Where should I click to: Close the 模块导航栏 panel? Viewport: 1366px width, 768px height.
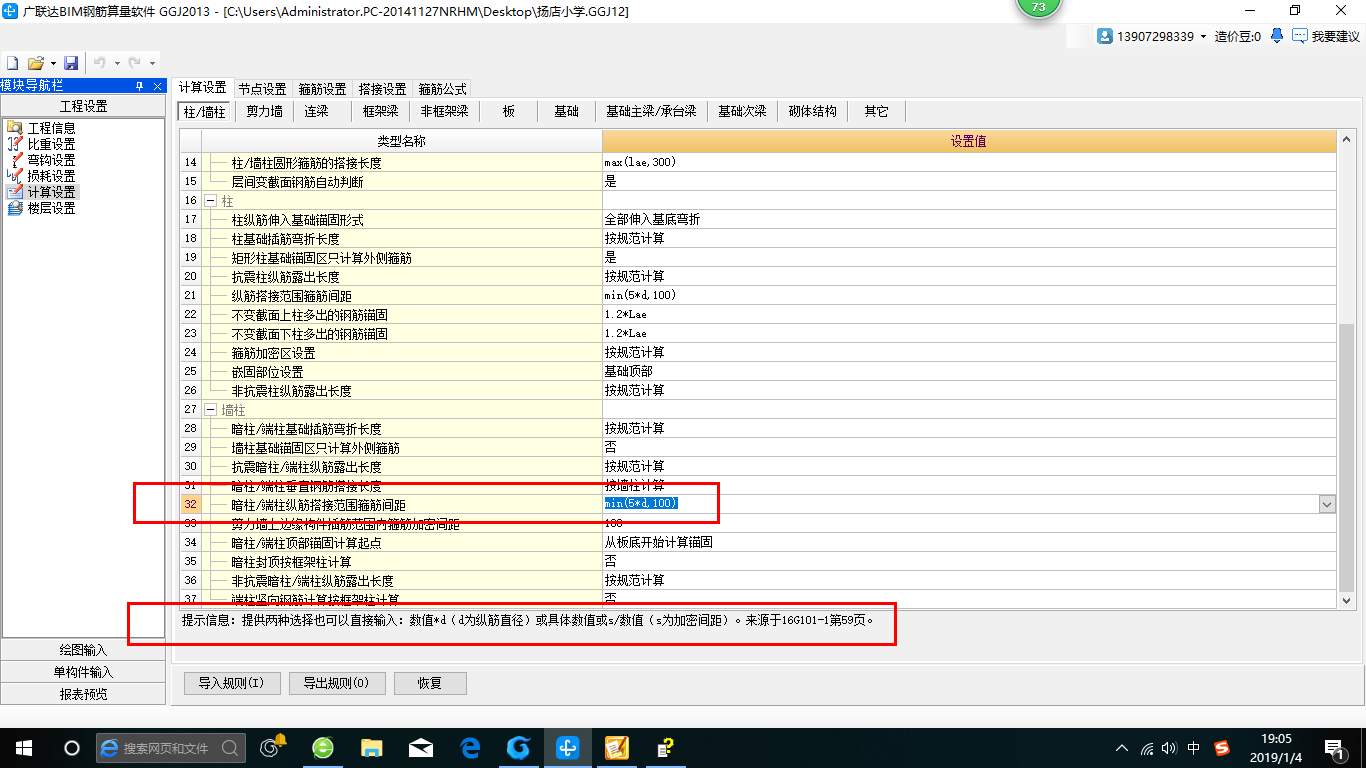(158, 87)
